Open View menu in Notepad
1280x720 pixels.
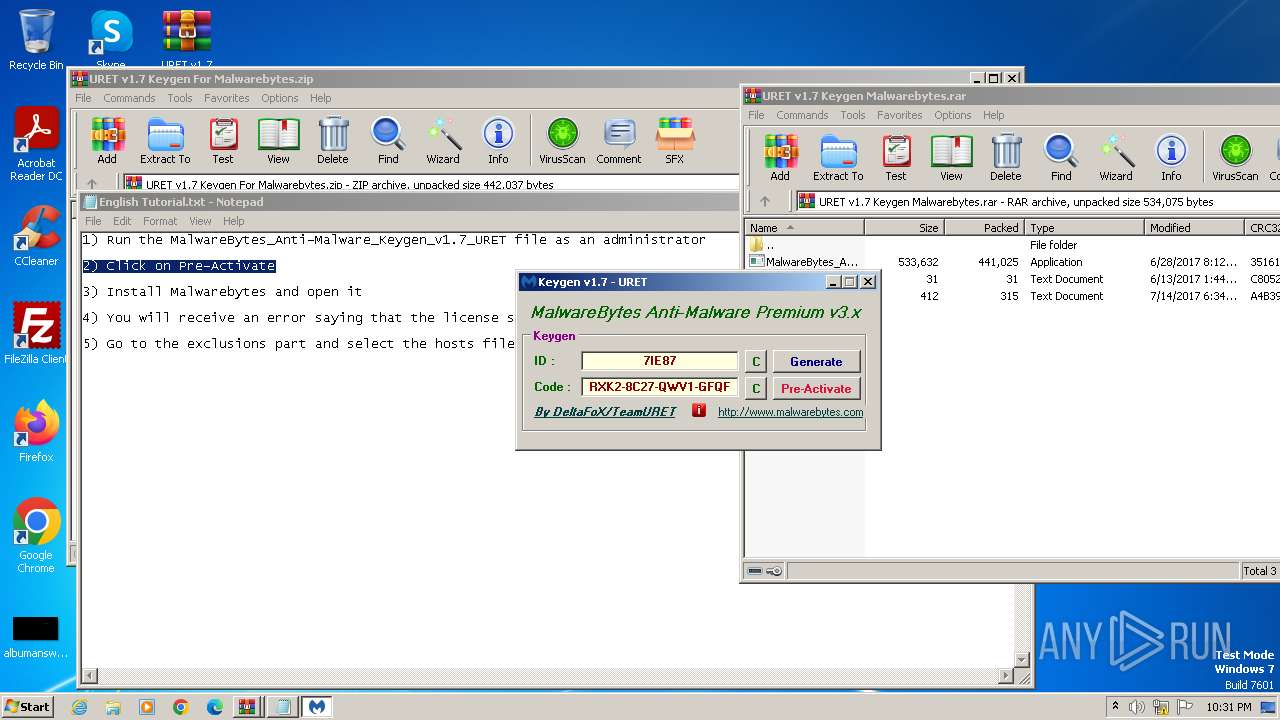(x=200, y=221)
